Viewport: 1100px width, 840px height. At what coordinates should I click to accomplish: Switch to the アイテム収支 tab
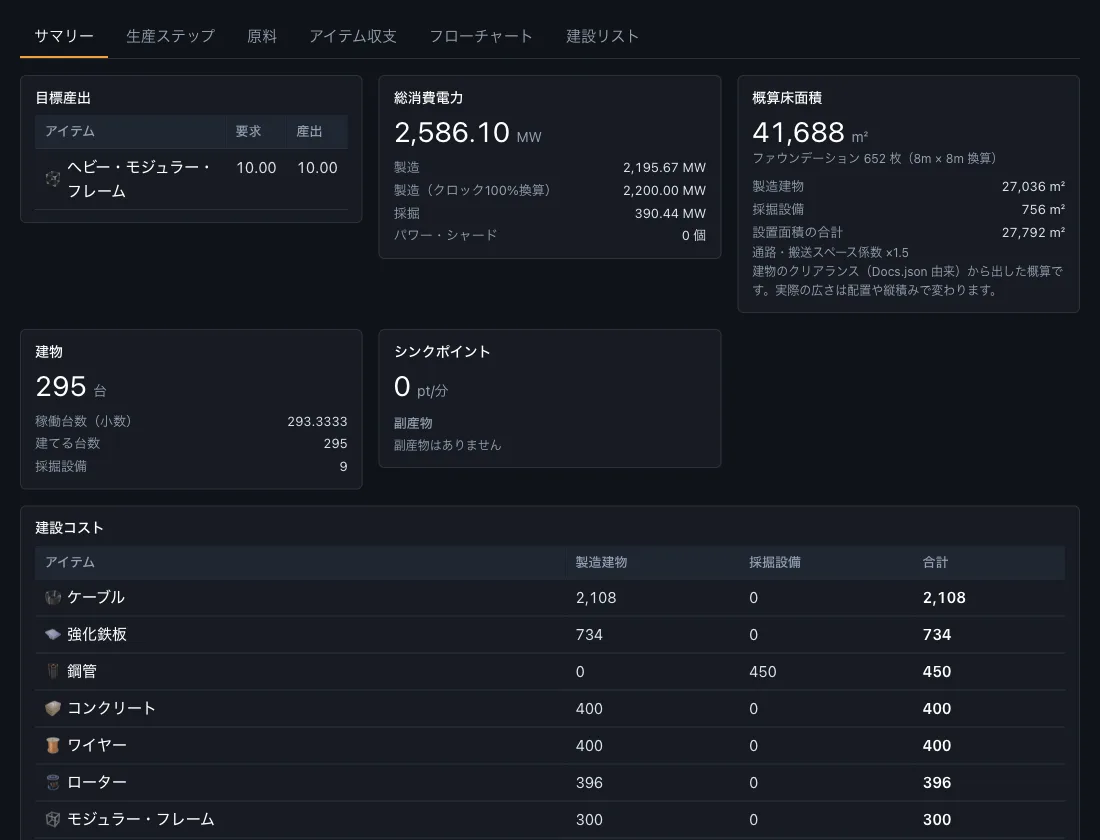tap(353, 36)
